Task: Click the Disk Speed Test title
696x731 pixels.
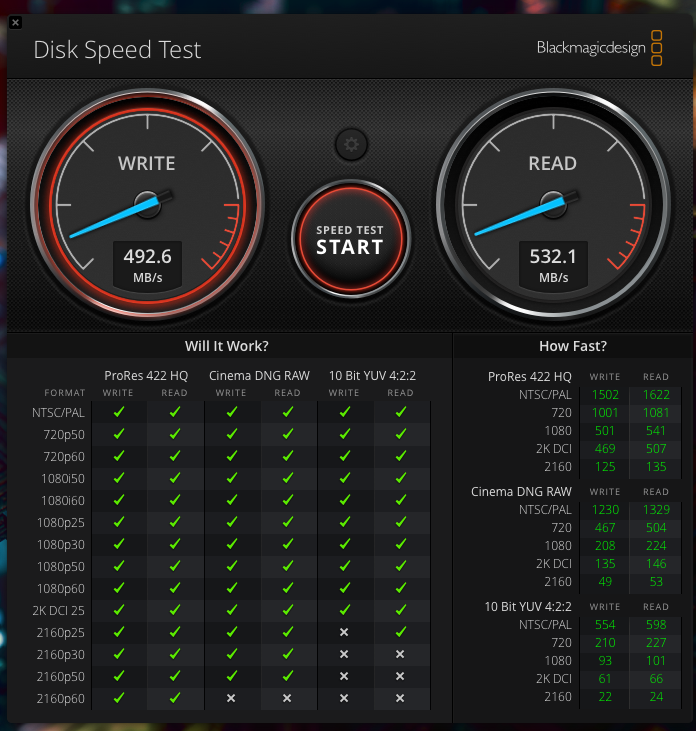Action: [117, 50]
